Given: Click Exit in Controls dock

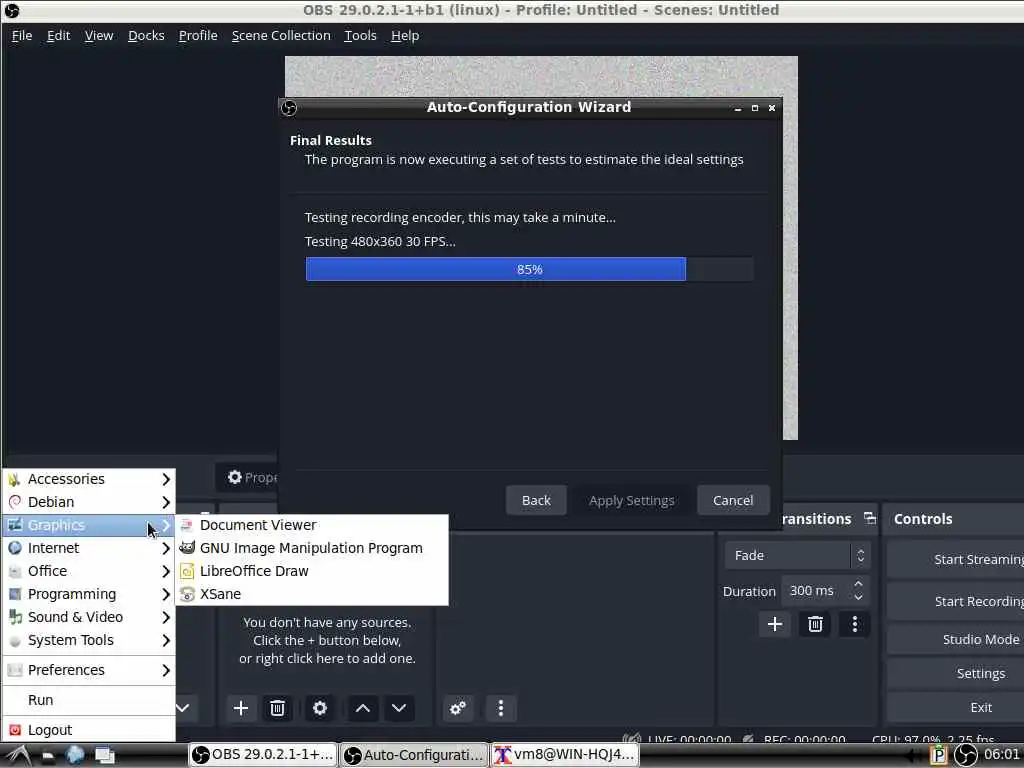Looking at the screenshot, I should click(955, 707).
